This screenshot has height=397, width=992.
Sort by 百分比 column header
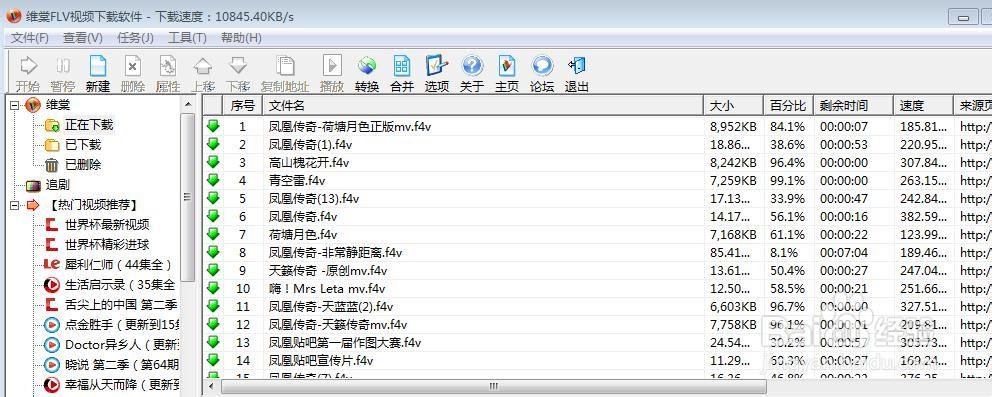(788, 106)
